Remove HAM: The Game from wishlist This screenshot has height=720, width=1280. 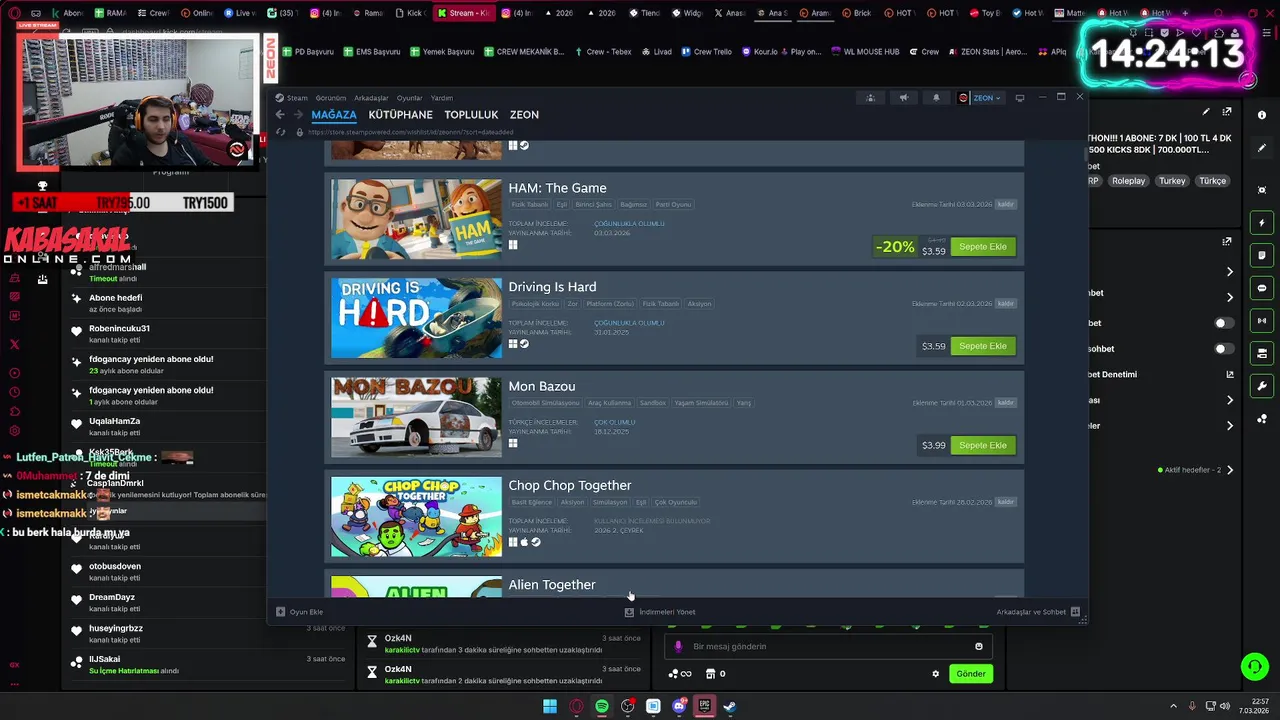(1006, 204)
